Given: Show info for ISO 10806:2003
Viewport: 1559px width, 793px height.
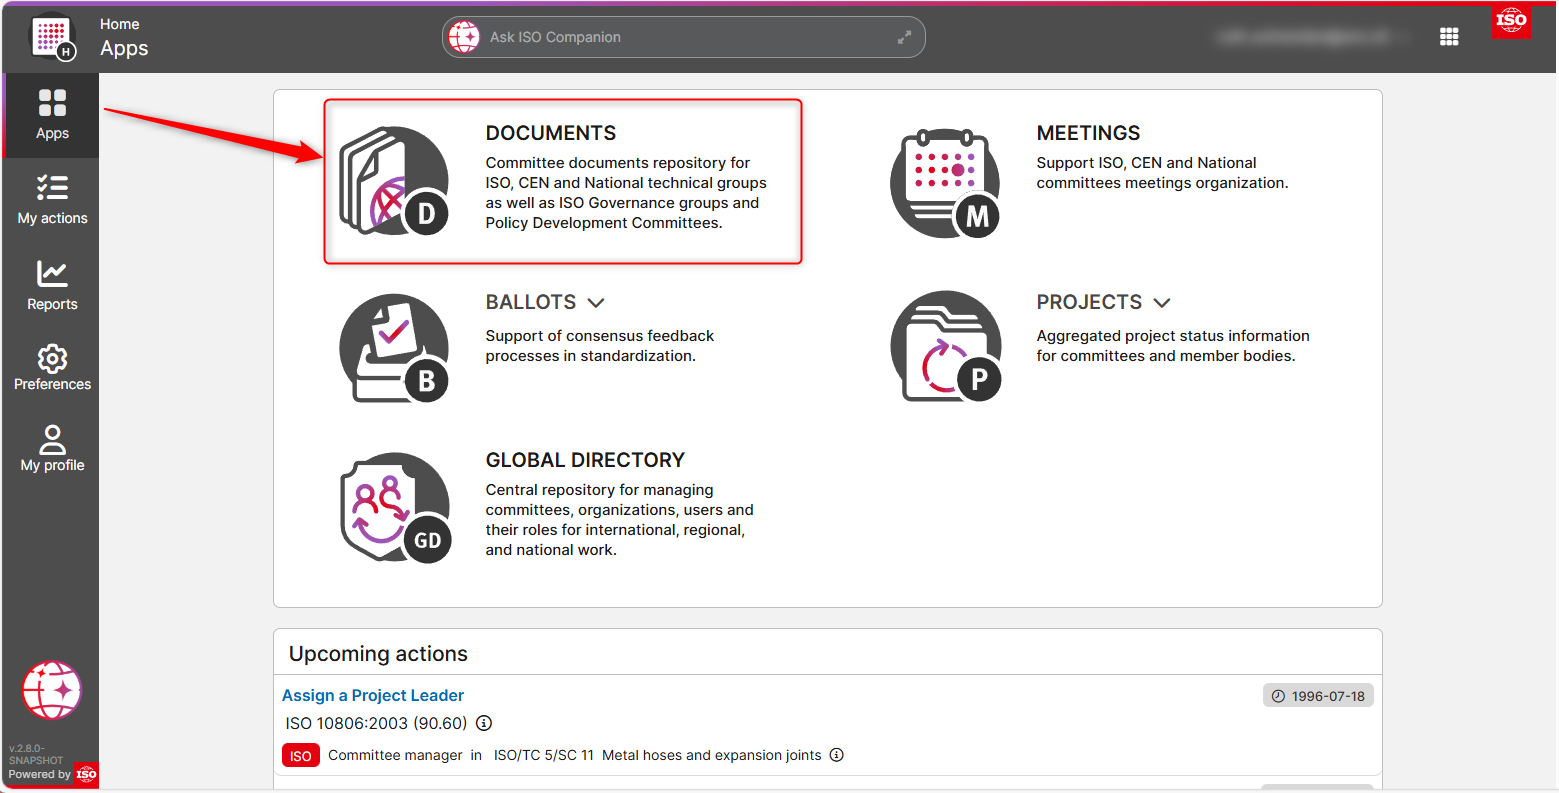Looking at the screenshot, I should (x=484, y=723).
